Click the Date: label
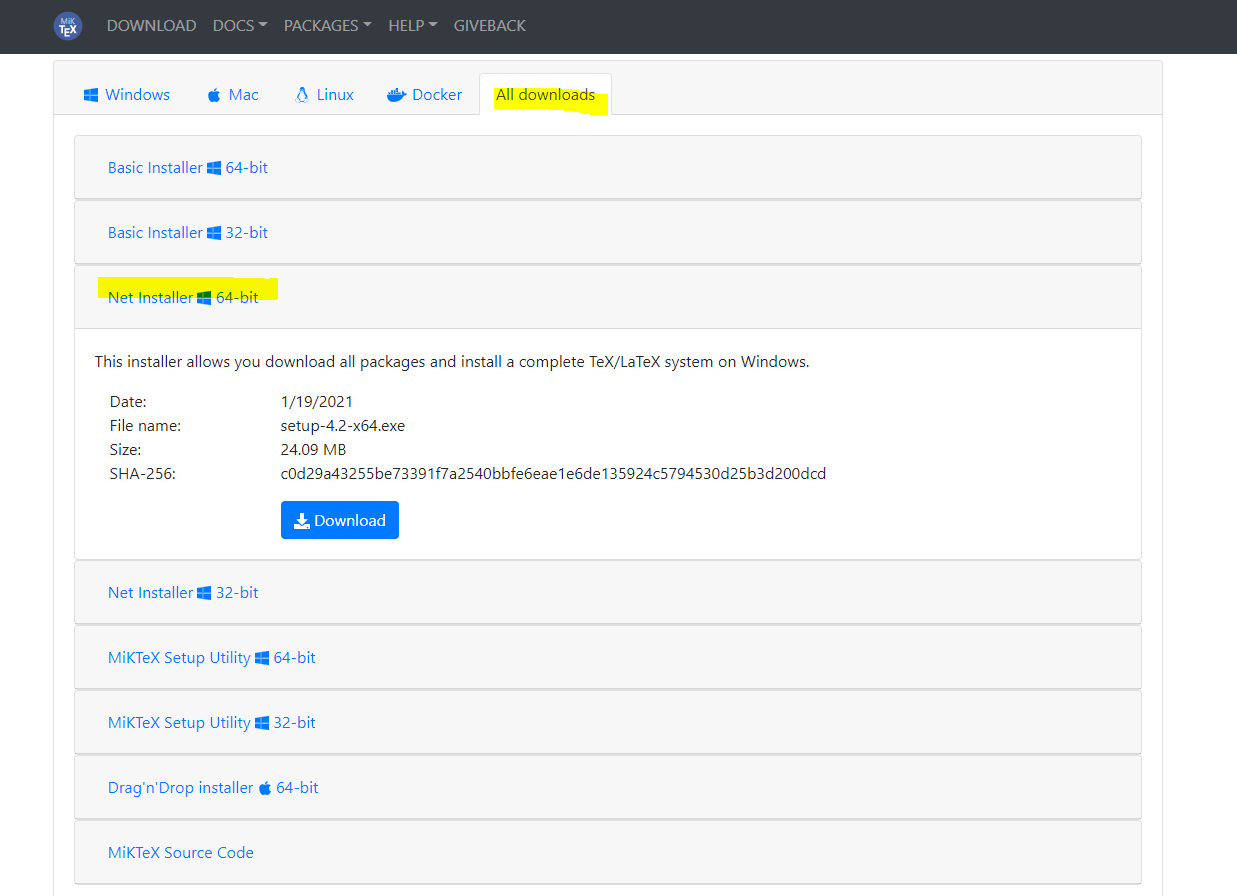1237x896 pixels. [128, 402]
